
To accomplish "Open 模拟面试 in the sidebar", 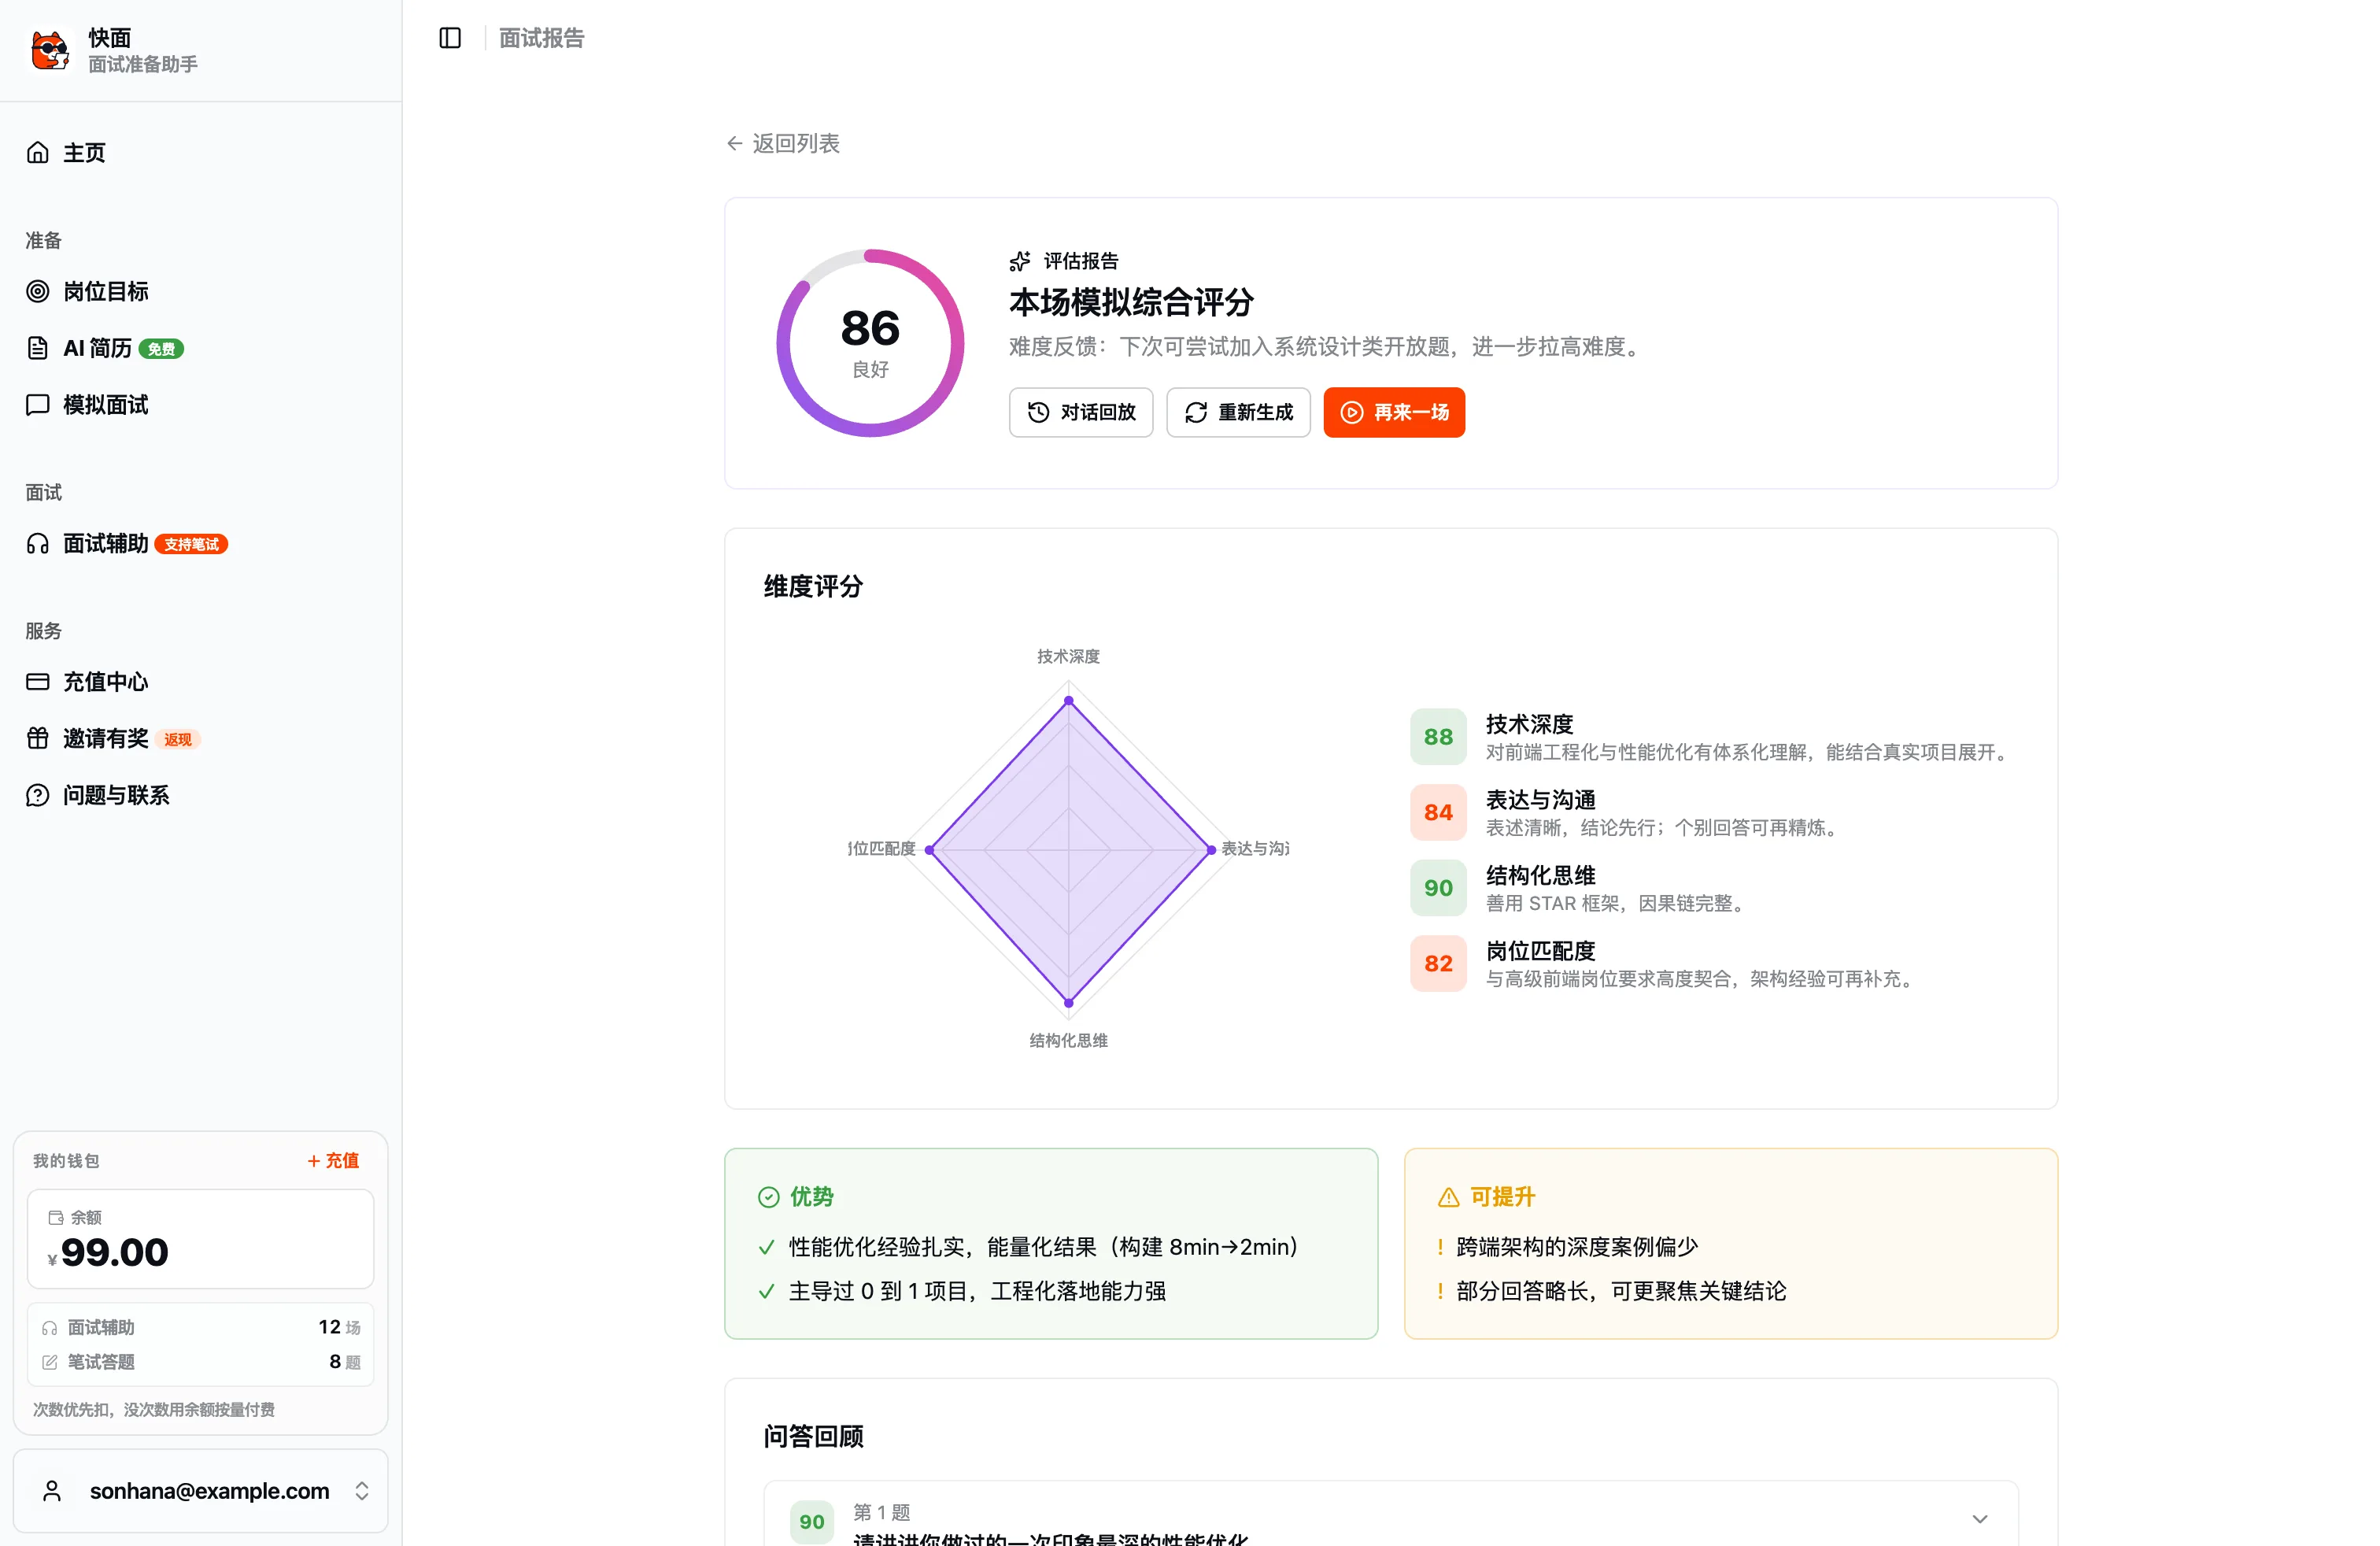I will pyautogui.click(x=200, y=405).
